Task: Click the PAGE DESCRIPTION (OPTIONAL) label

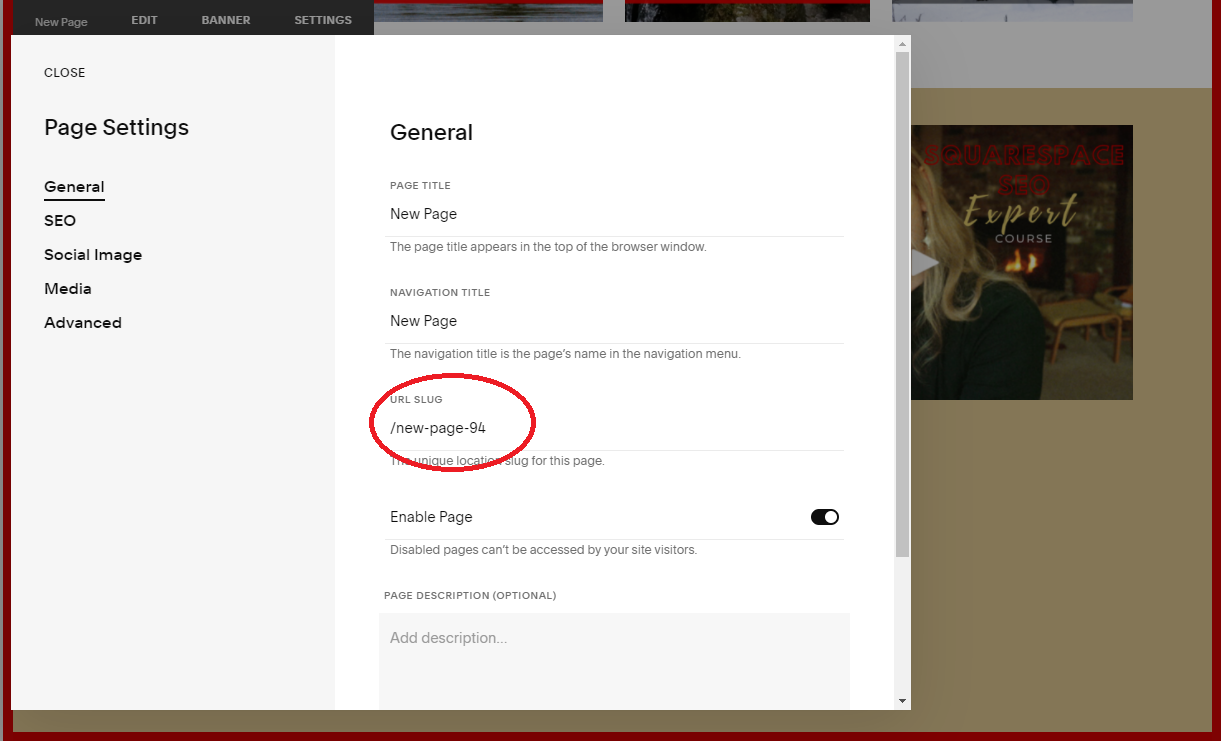Action: click(470, 596)
